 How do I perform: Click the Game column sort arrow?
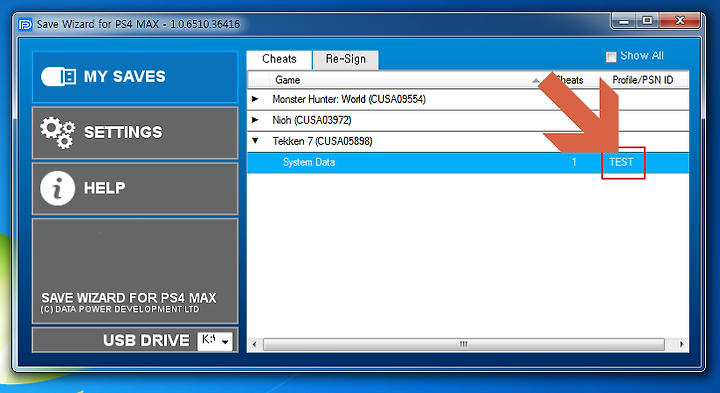point(535,81)
